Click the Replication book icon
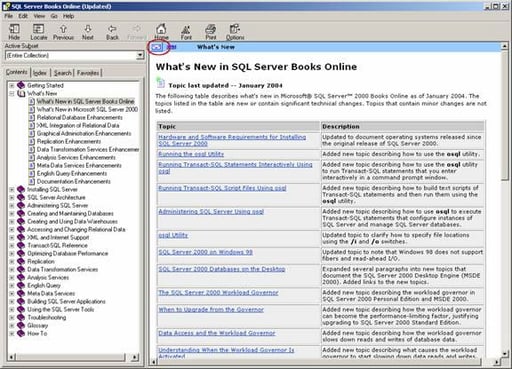 (21, 261)
